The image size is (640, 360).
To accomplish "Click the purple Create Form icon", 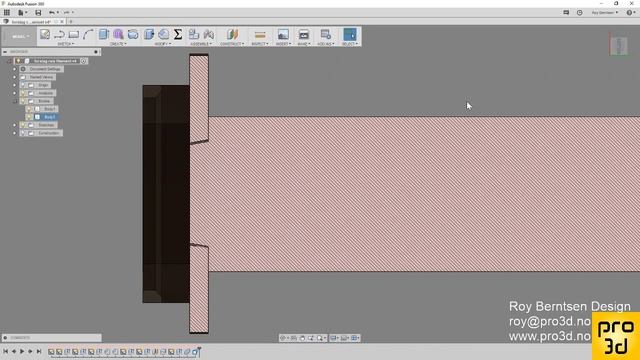I will coord(118,34).
